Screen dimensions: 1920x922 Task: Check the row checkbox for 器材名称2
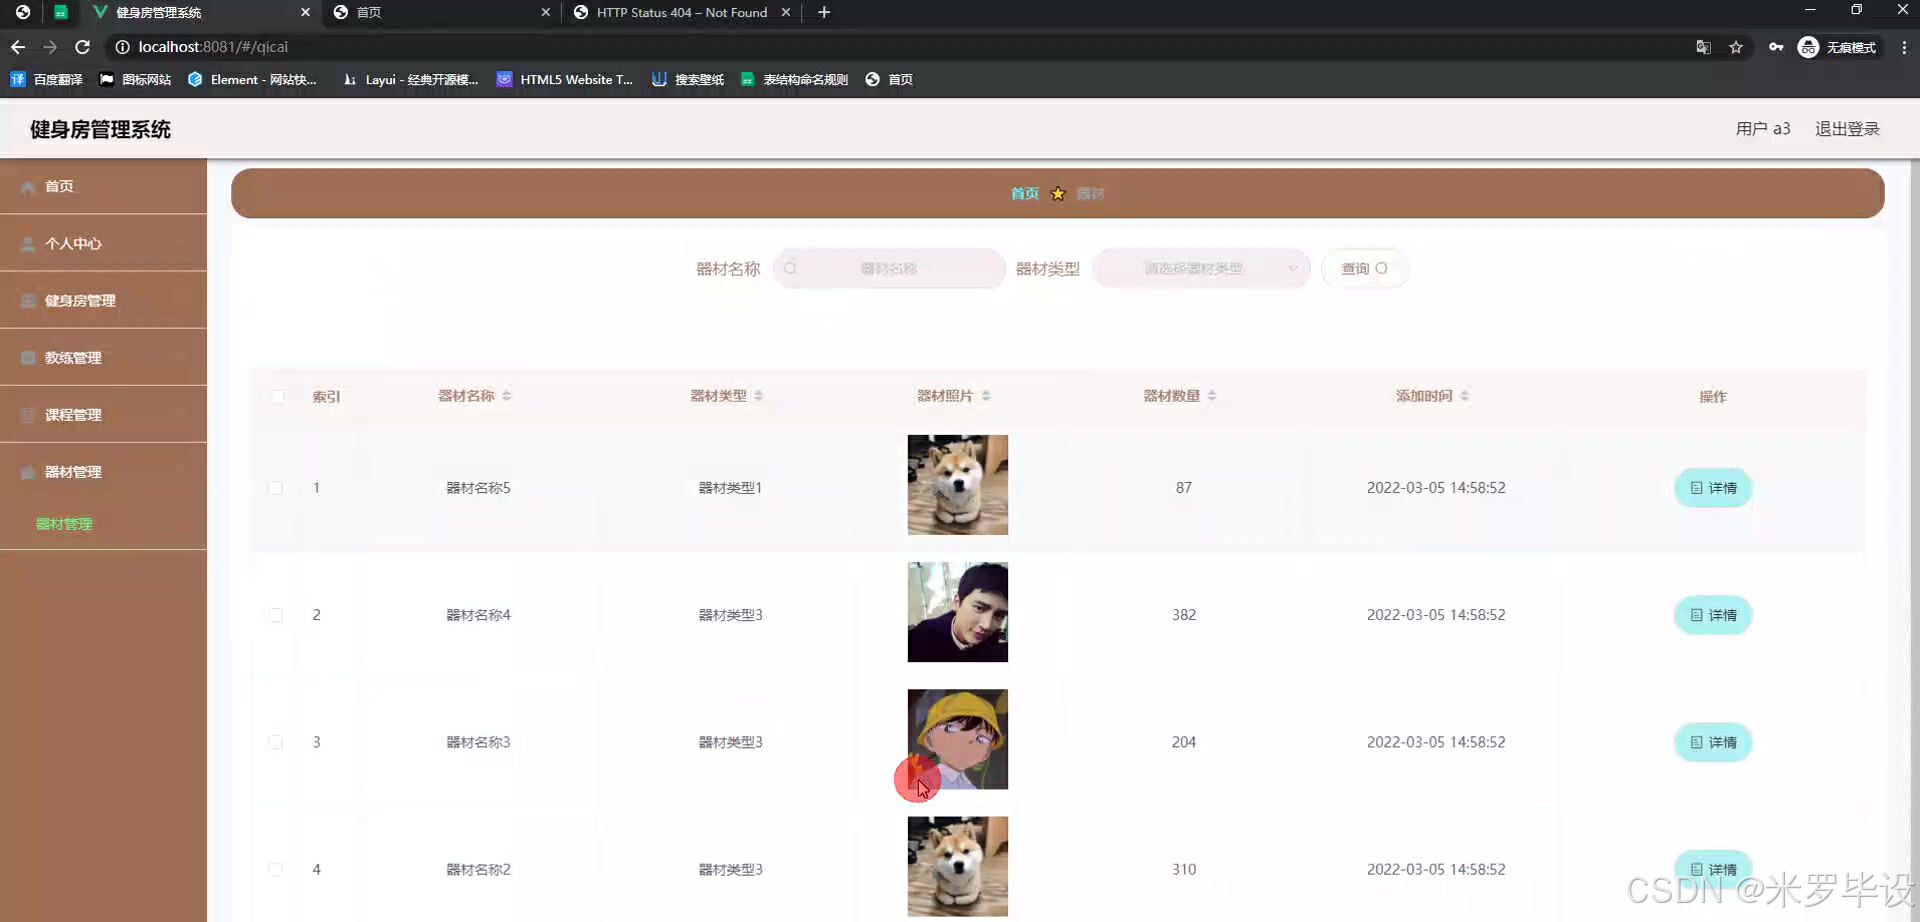(x=276, y=869)
